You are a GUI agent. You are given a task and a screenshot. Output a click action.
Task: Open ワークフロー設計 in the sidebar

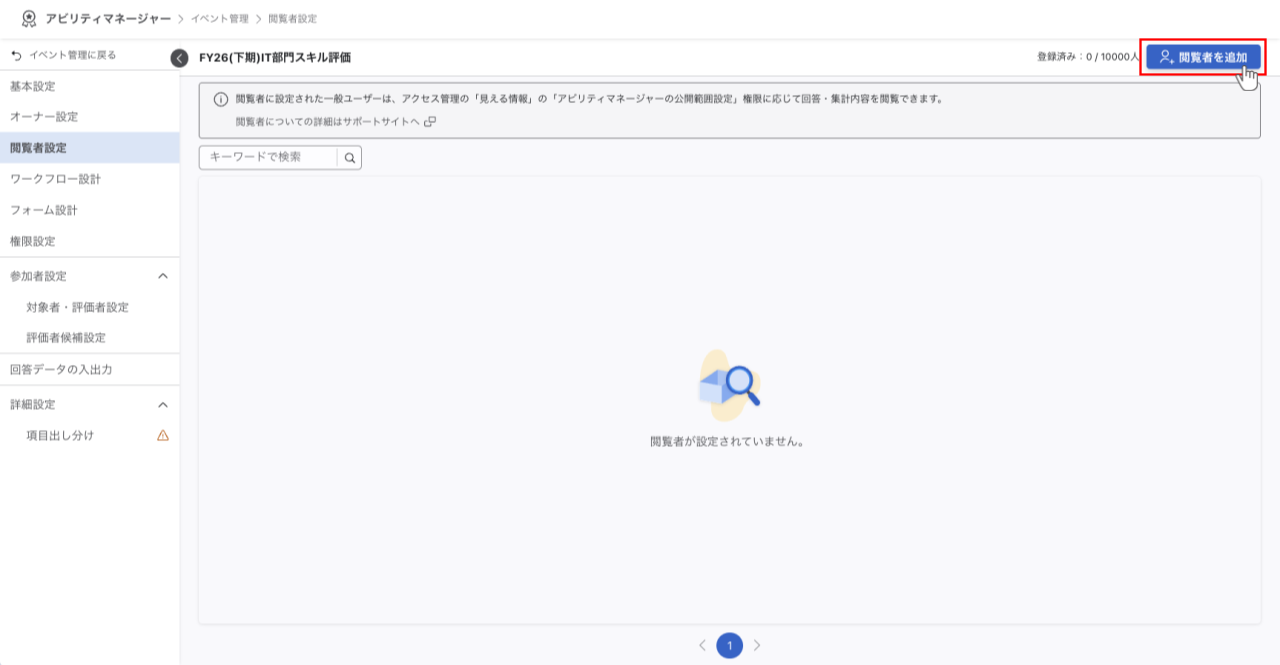90,179
